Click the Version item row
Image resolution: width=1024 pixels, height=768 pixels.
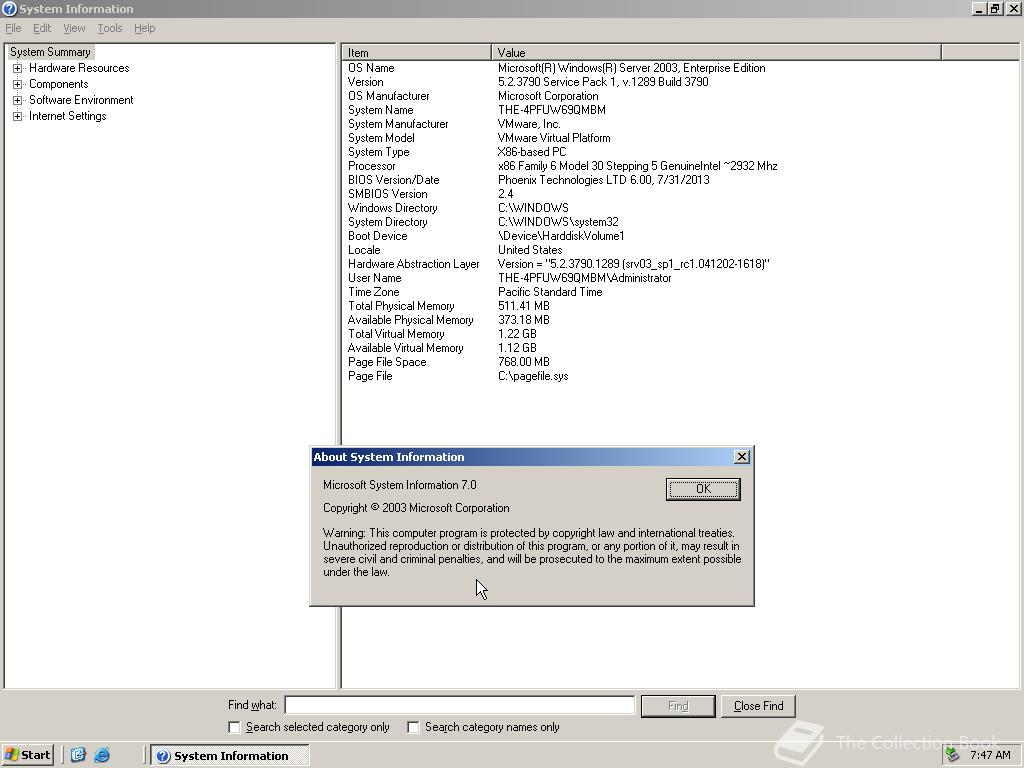(x=366, y=82)
